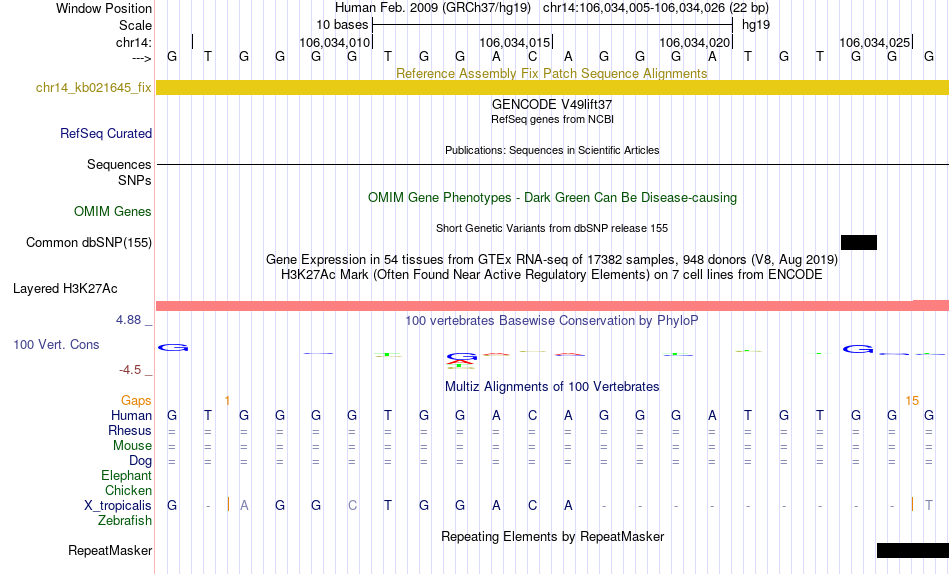Click the 'Human' species label
The image size is (950, 574).
131,416
